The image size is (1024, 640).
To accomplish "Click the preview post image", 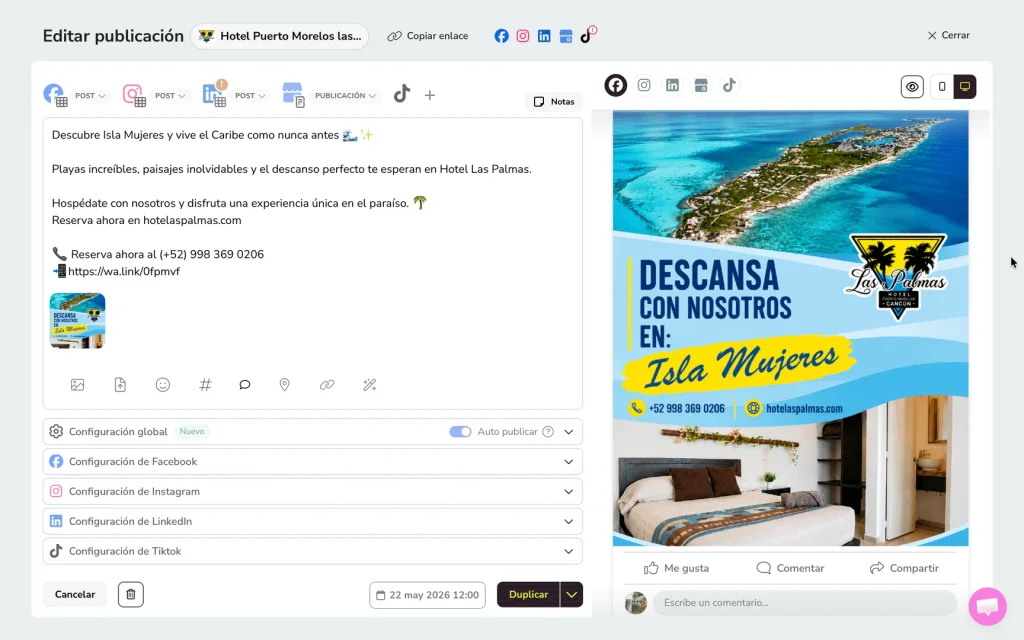I will coord(790,328).
